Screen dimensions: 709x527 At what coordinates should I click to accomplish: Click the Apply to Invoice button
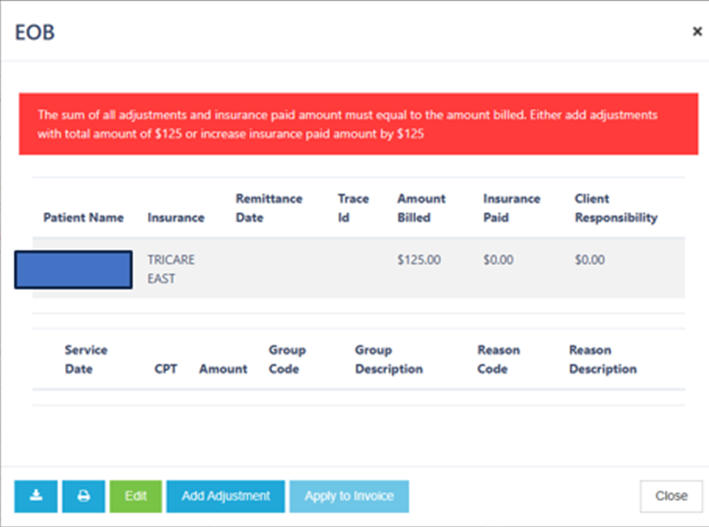coord(349,496)
